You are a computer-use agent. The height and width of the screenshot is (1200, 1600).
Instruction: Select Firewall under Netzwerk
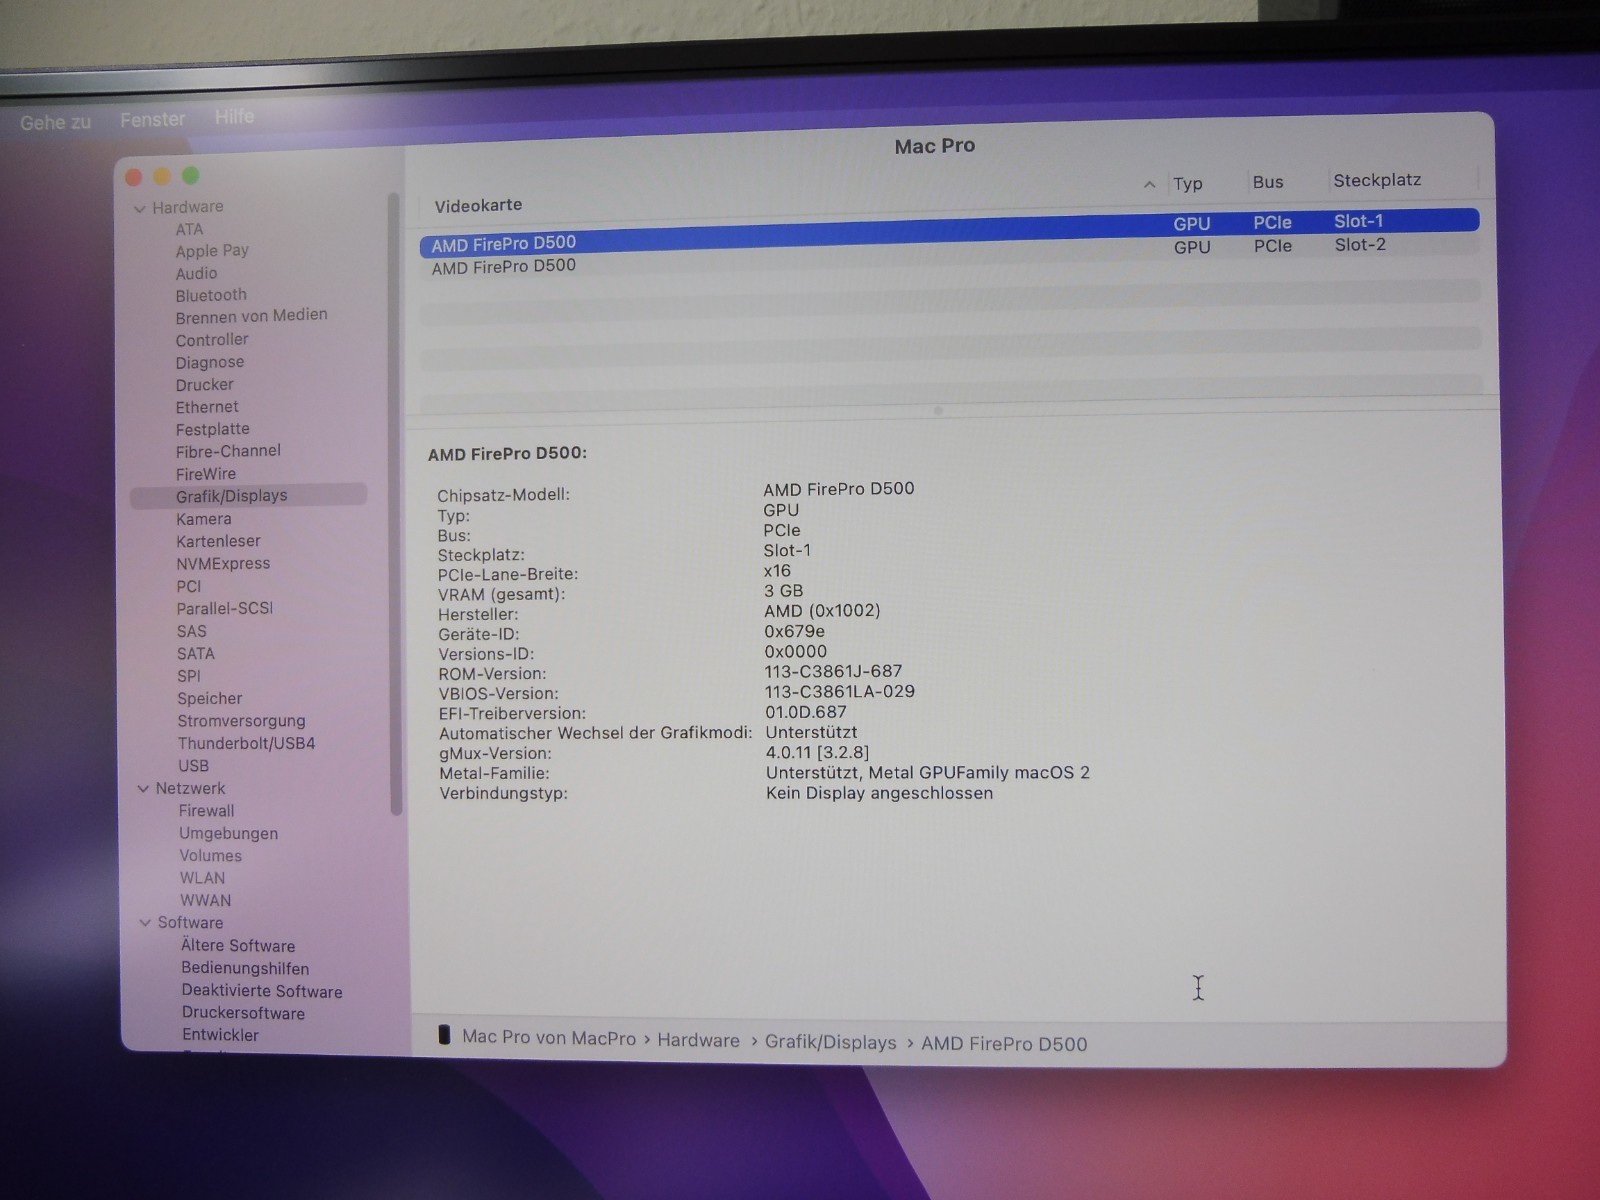tap(206, 811)
